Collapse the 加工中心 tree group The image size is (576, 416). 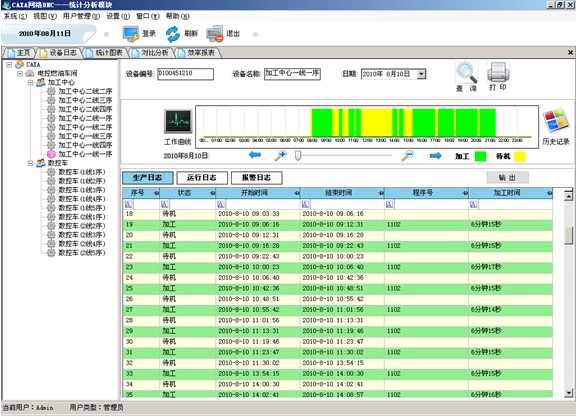(31, 82)
